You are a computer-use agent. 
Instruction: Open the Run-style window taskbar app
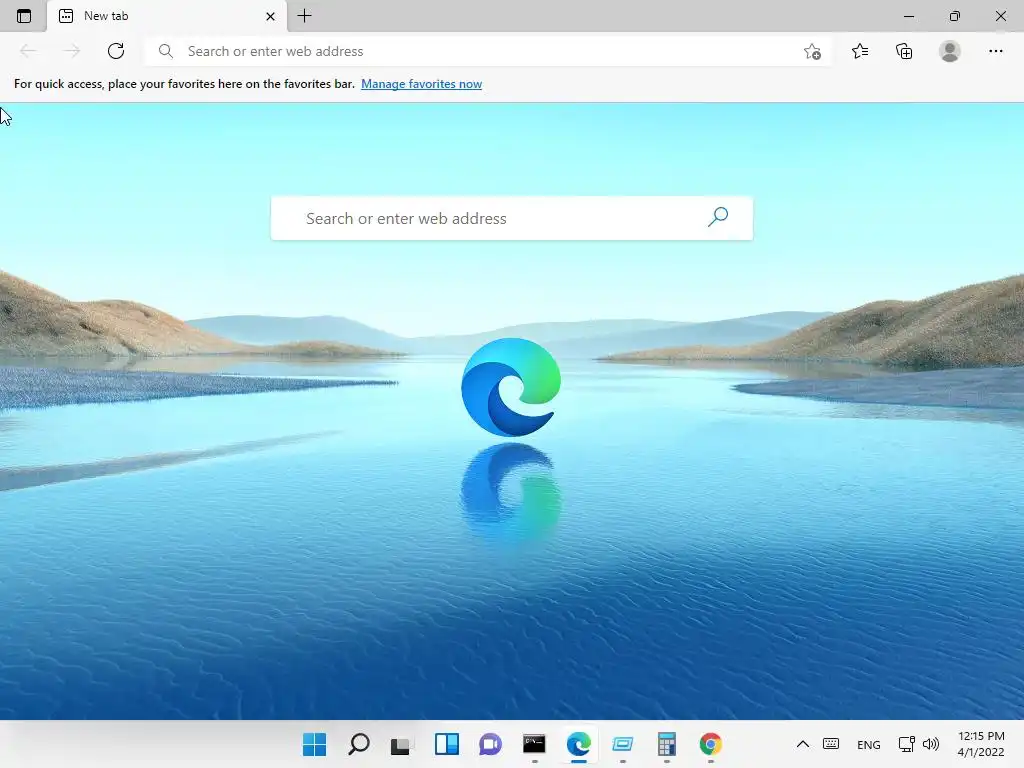click(622, 744)
